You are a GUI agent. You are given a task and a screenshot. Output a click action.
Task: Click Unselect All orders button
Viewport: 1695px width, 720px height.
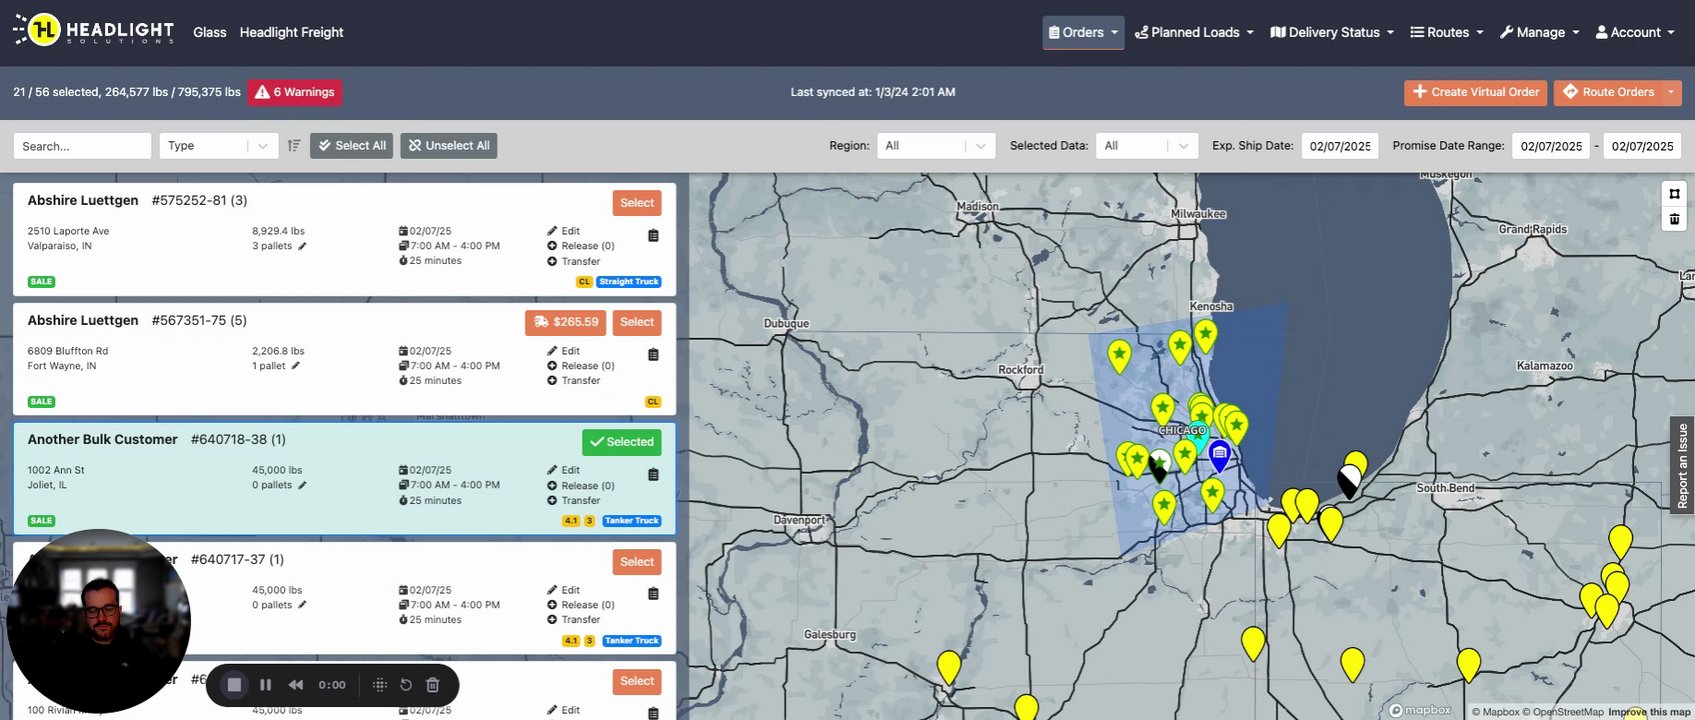449,146
